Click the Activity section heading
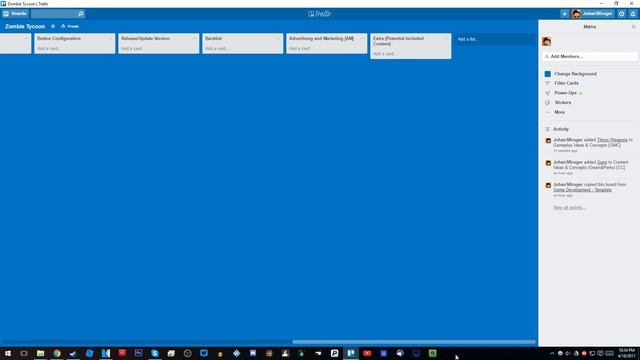The width and height of the screenshot is (640, 360). click(560, 129)
